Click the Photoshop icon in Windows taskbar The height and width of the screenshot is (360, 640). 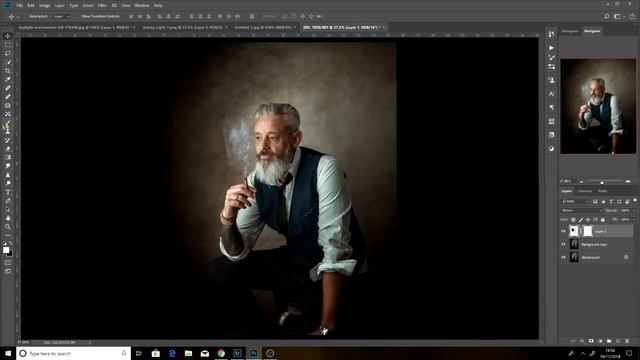(x=253, y=353)
